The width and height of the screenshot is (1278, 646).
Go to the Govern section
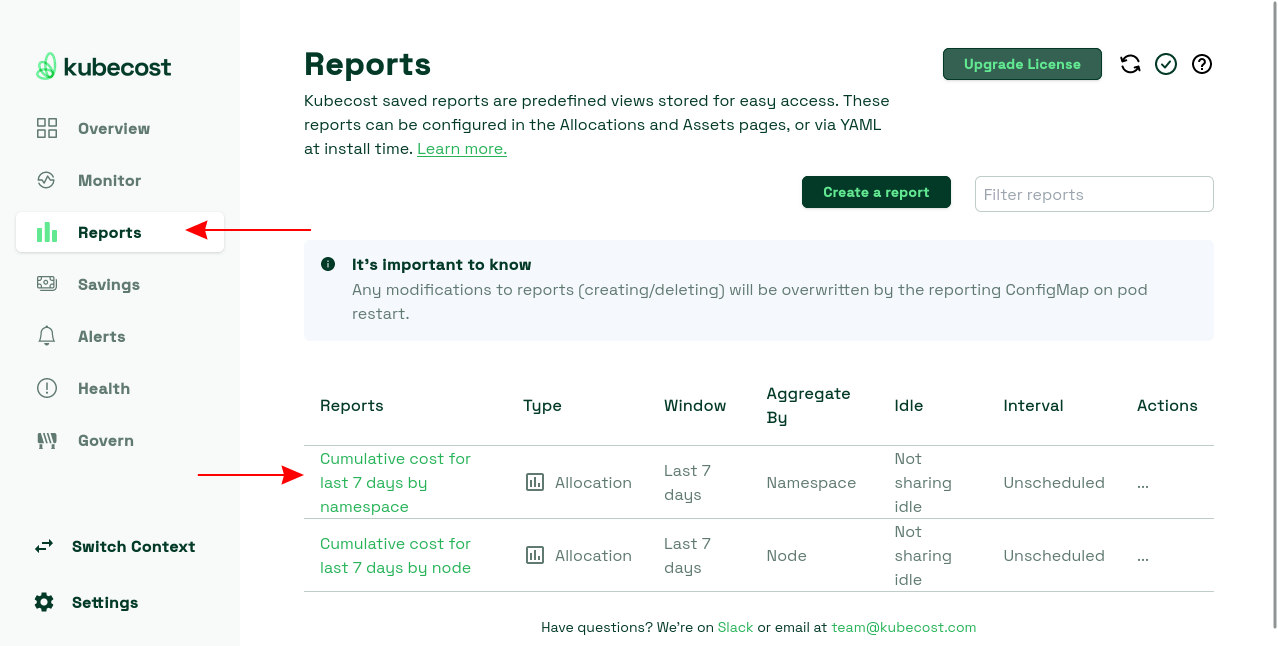tap(105, 440)
